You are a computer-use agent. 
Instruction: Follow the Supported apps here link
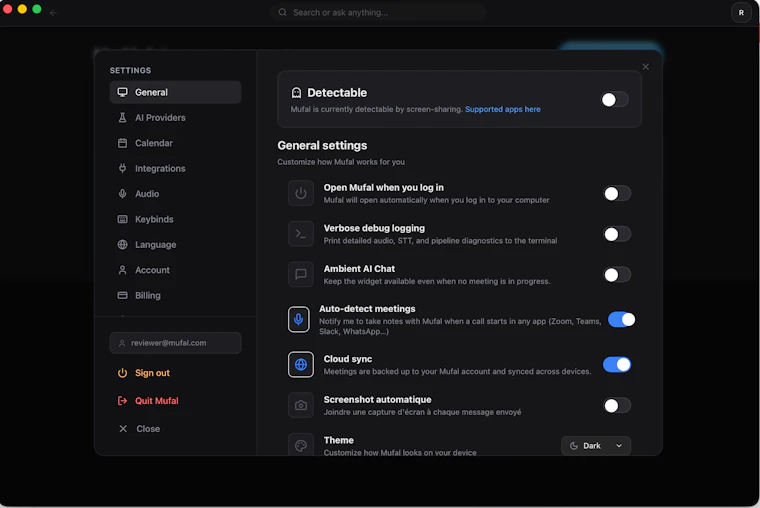[x=503, y=109]
